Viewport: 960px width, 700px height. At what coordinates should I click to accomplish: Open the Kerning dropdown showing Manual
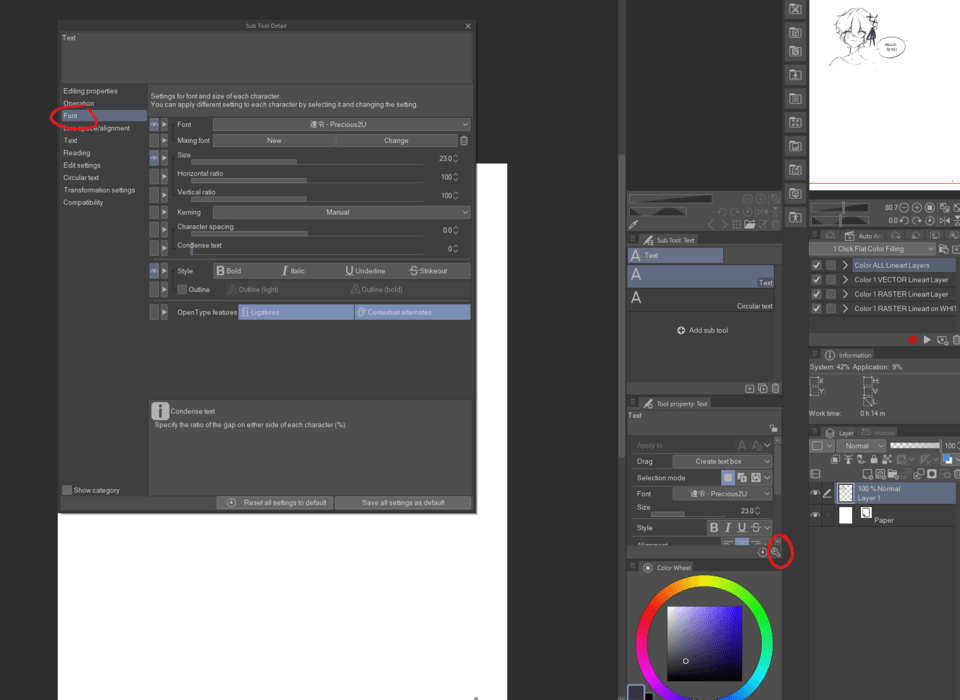pos(342,213)
